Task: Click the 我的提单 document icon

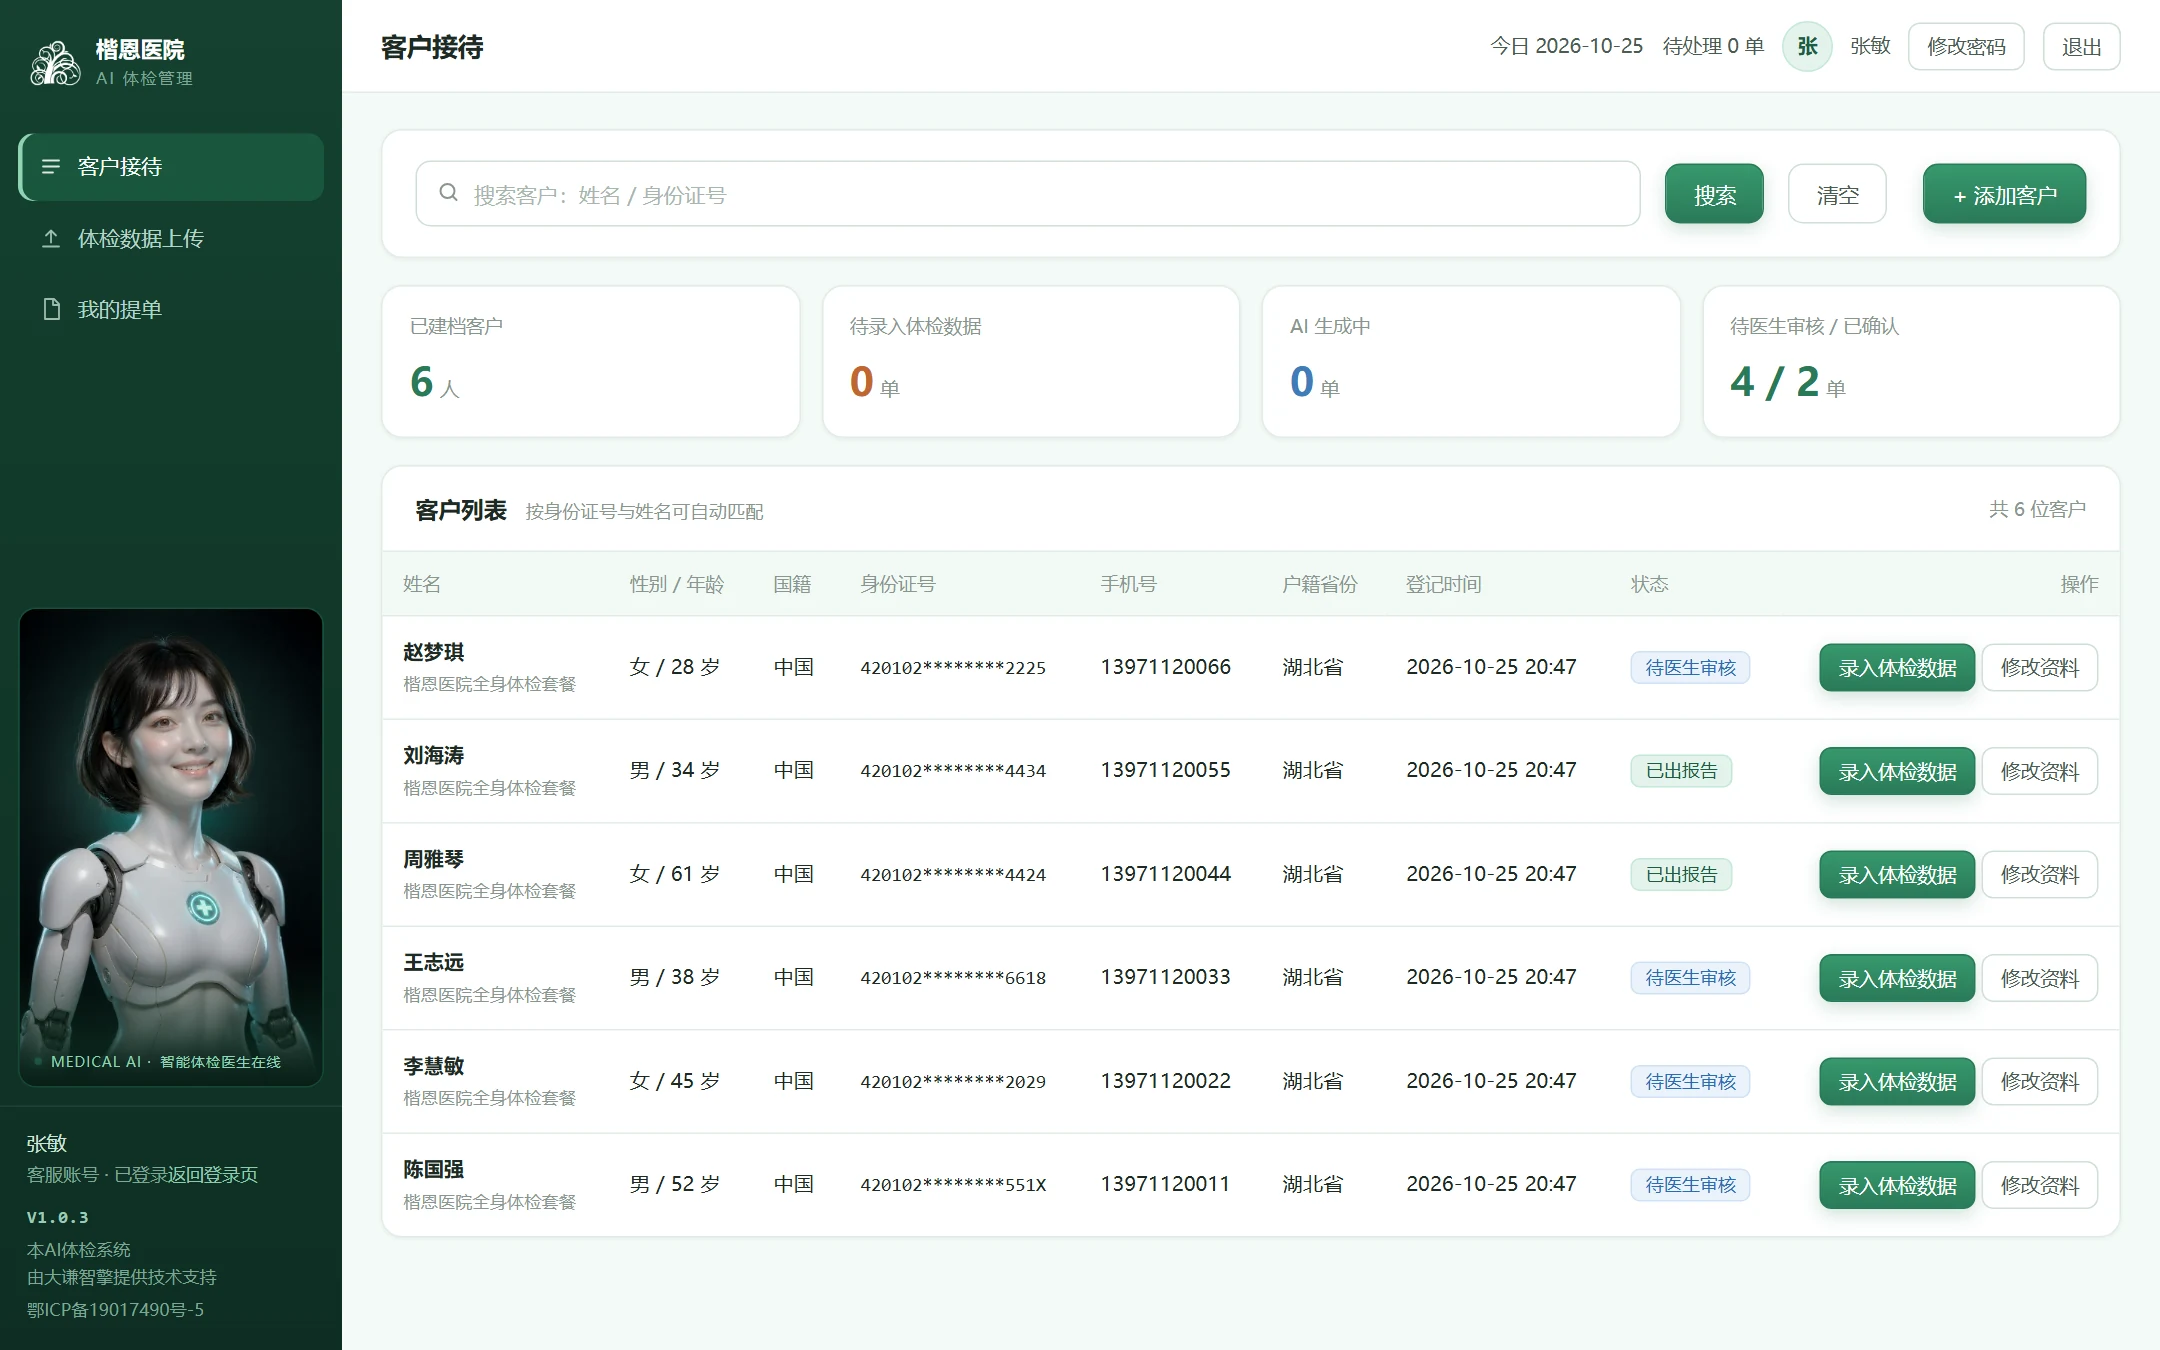Action: [x=51, y=309]
